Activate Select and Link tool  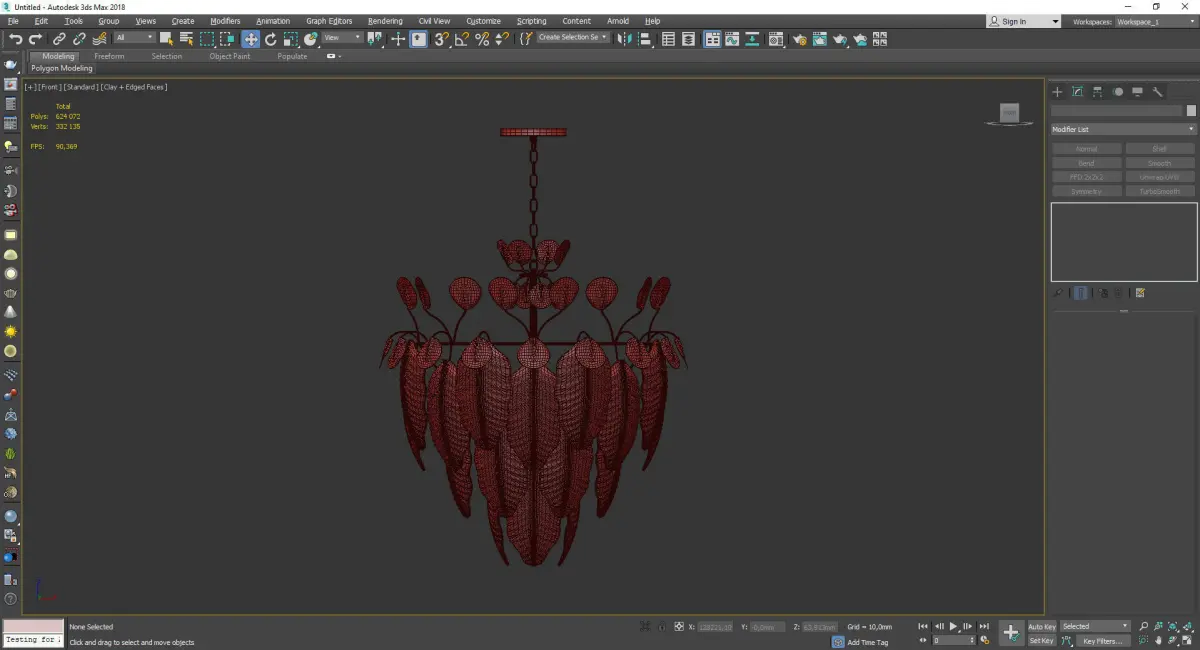tap(60, 39)
